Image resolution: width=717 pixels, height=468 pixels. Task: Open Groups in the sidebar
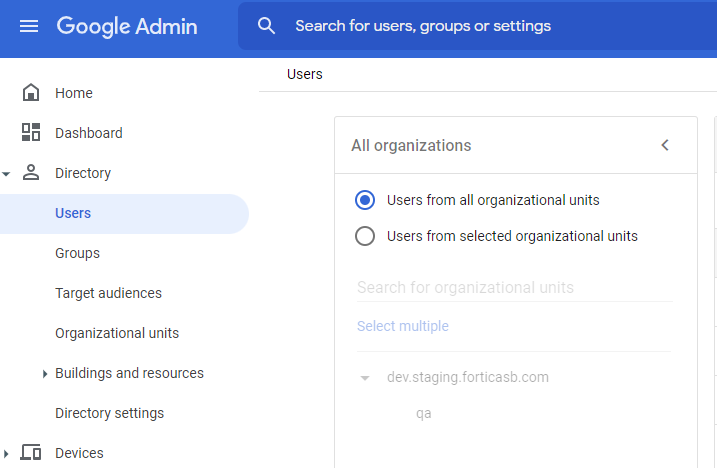77,253
